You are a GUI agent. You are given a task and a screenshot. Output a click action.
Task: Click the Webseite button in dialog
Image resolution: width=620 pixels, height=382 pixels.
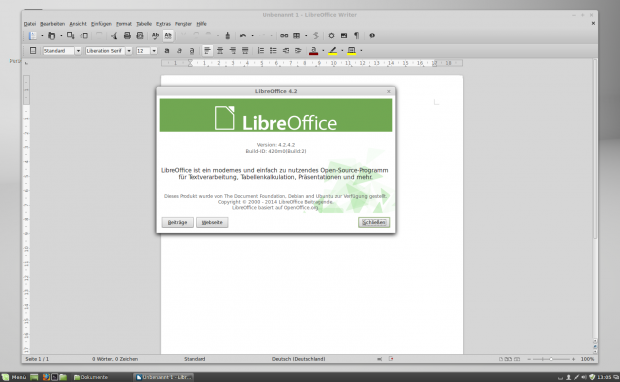212,223
